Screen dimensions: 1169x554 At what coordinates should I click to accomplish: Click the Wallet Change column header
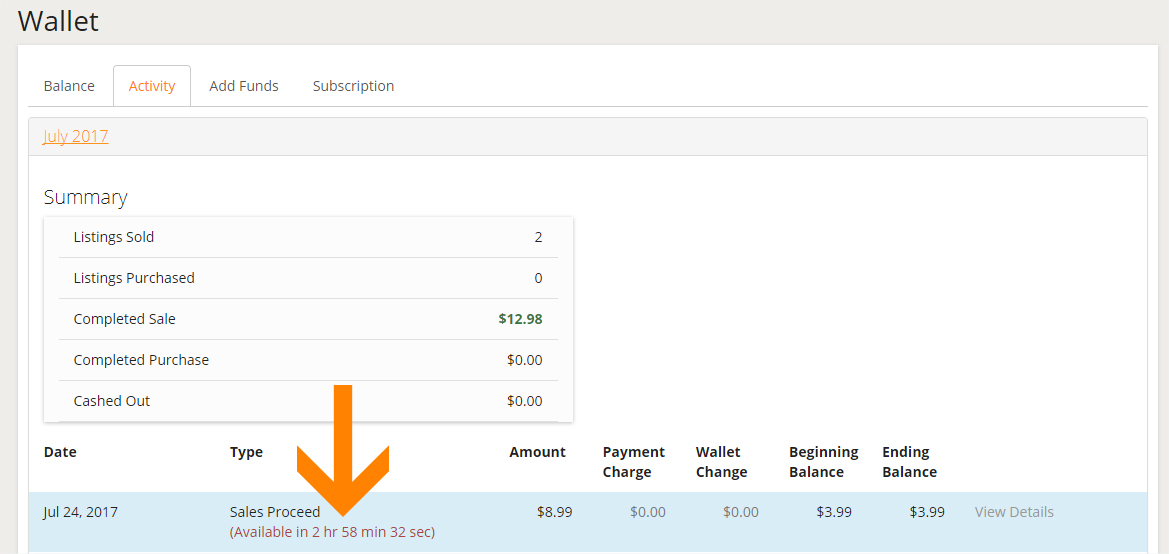721,462
